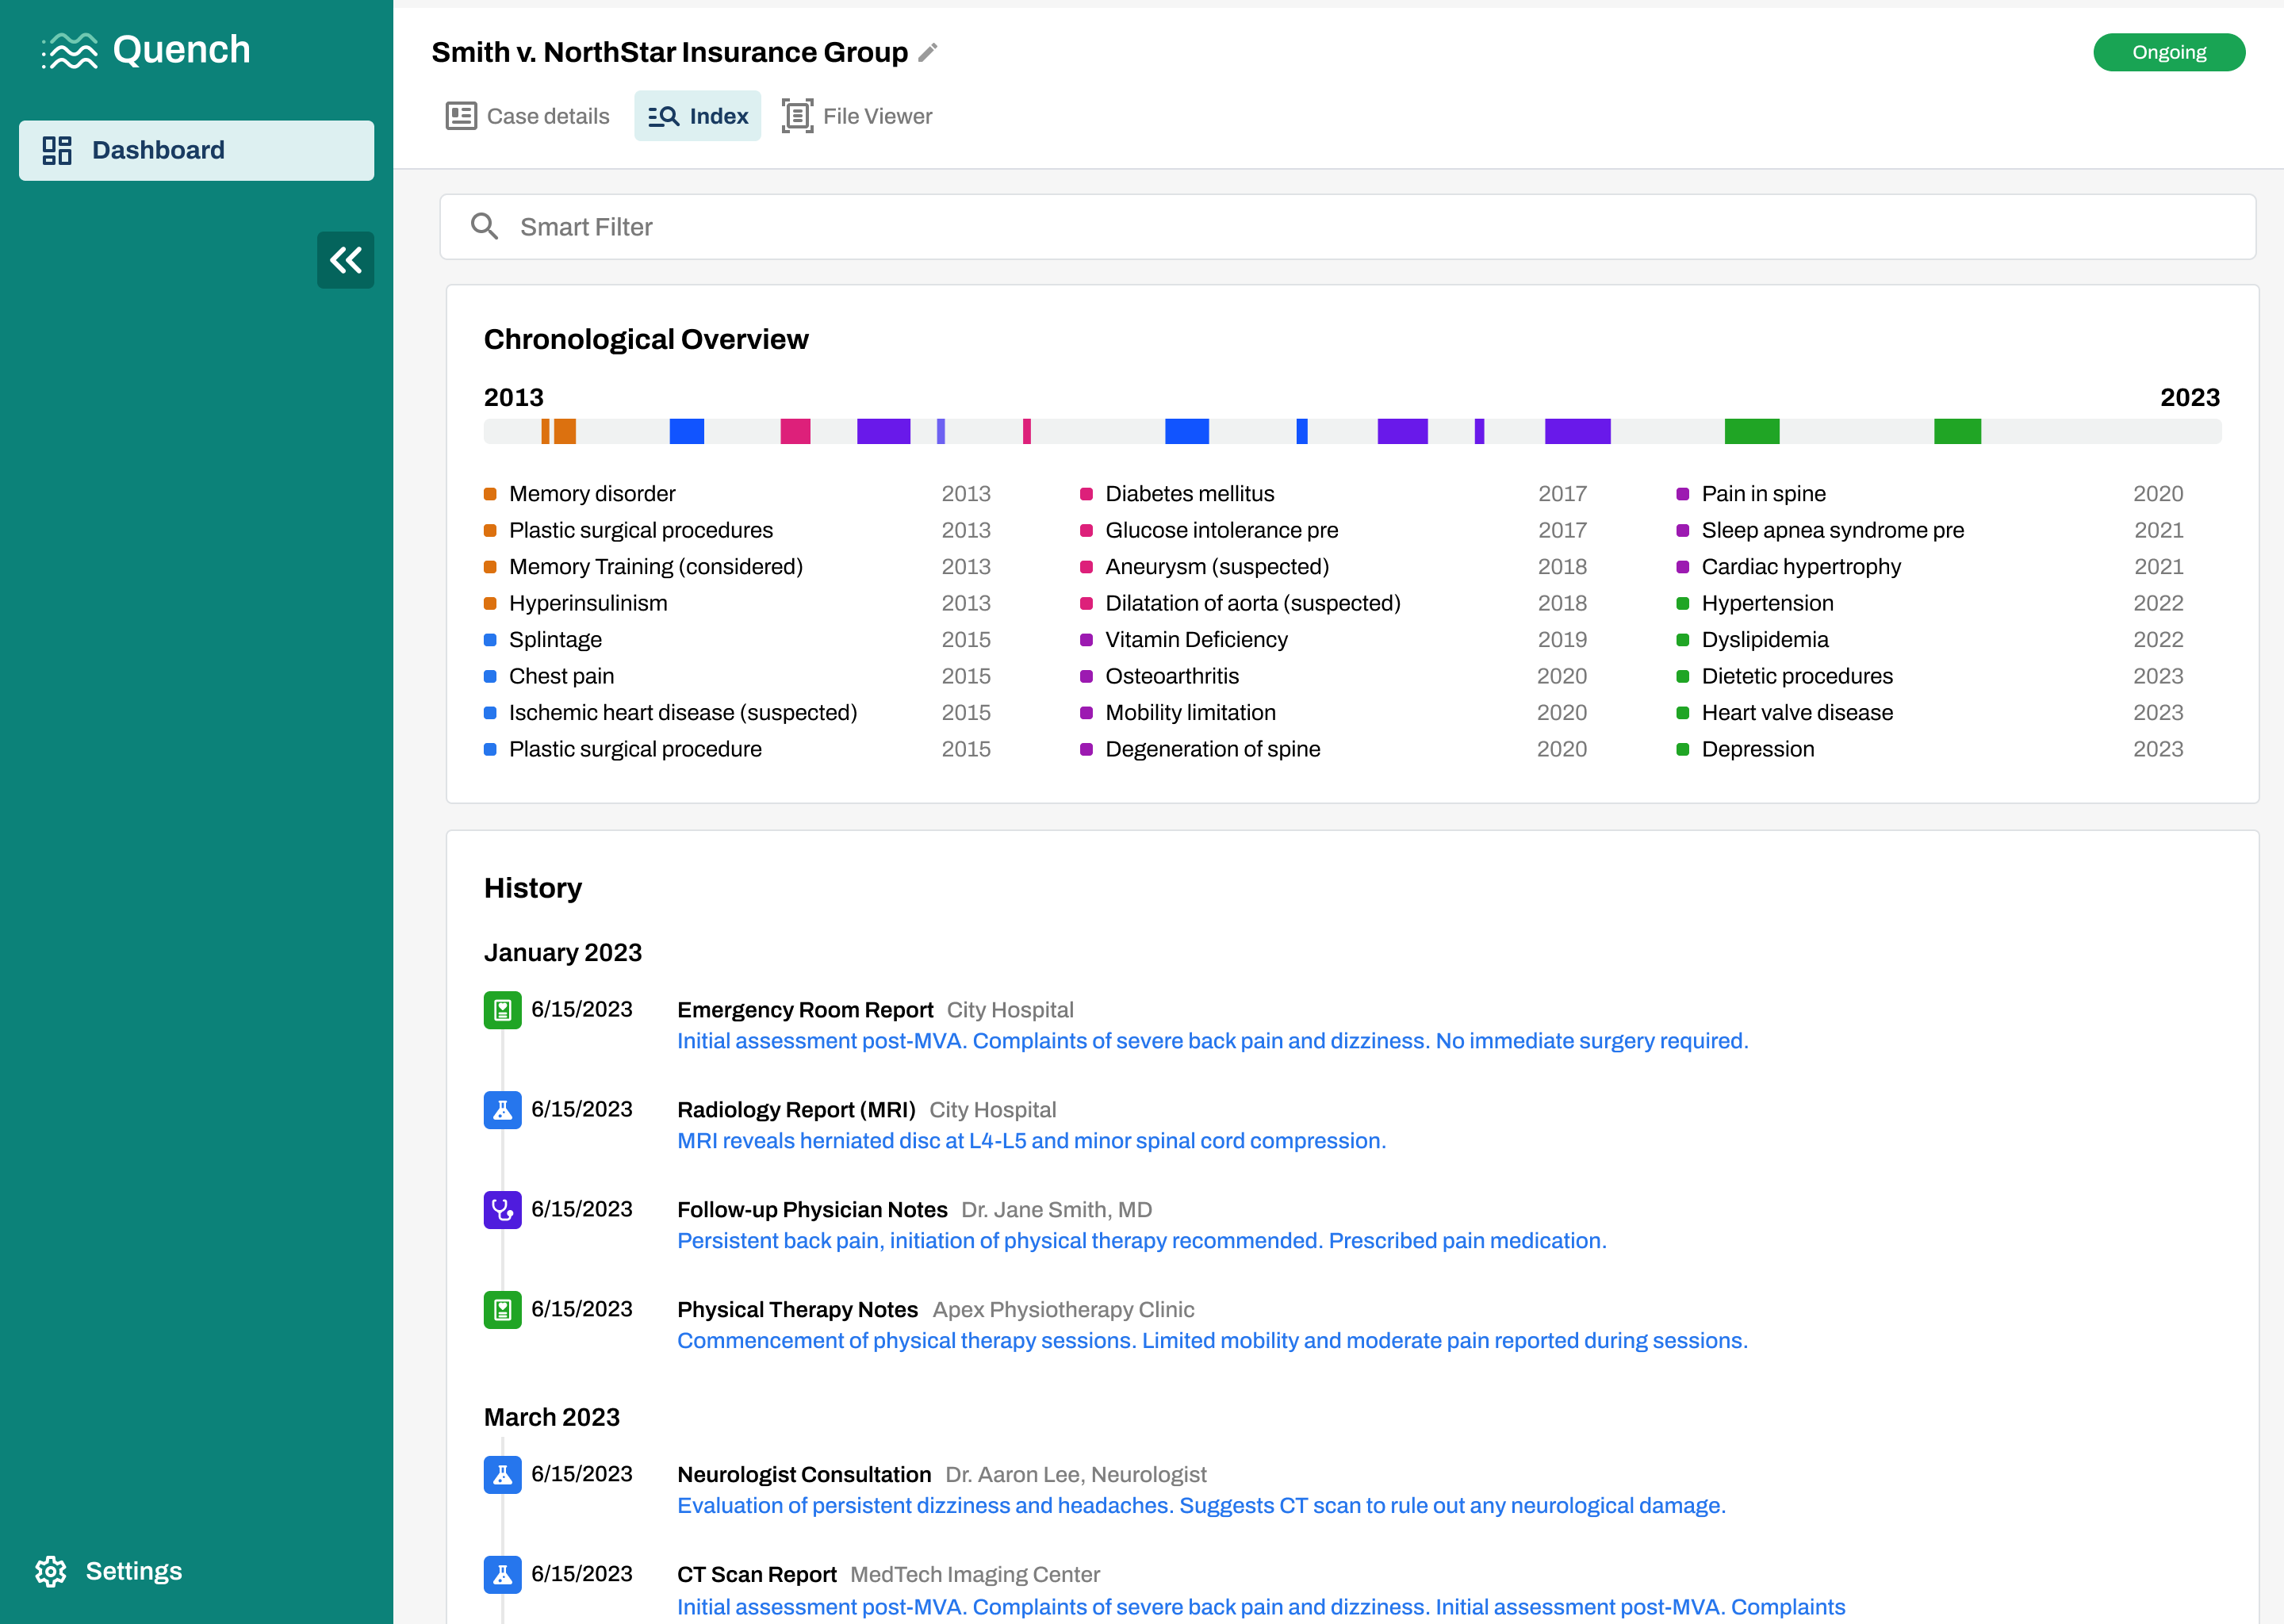Click the first green segment on timeline
Screen dimensions: 2284x1624
[x=1751, y=431]
